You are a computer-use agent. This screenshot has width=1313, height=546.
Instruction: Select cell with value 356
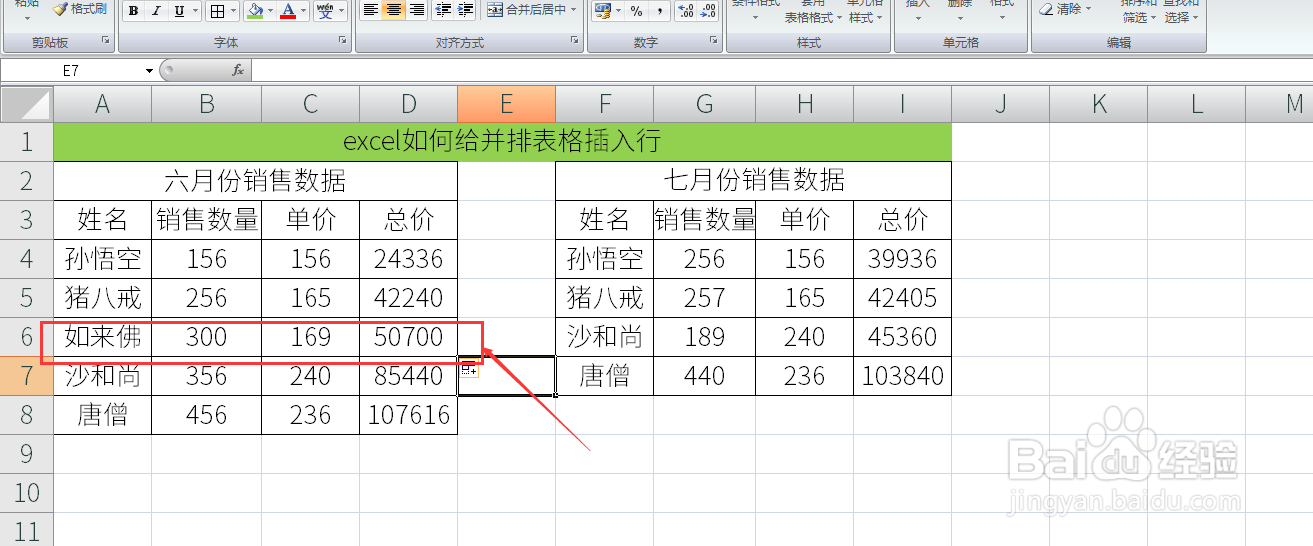pyautogui.click(x=206, y=376)
